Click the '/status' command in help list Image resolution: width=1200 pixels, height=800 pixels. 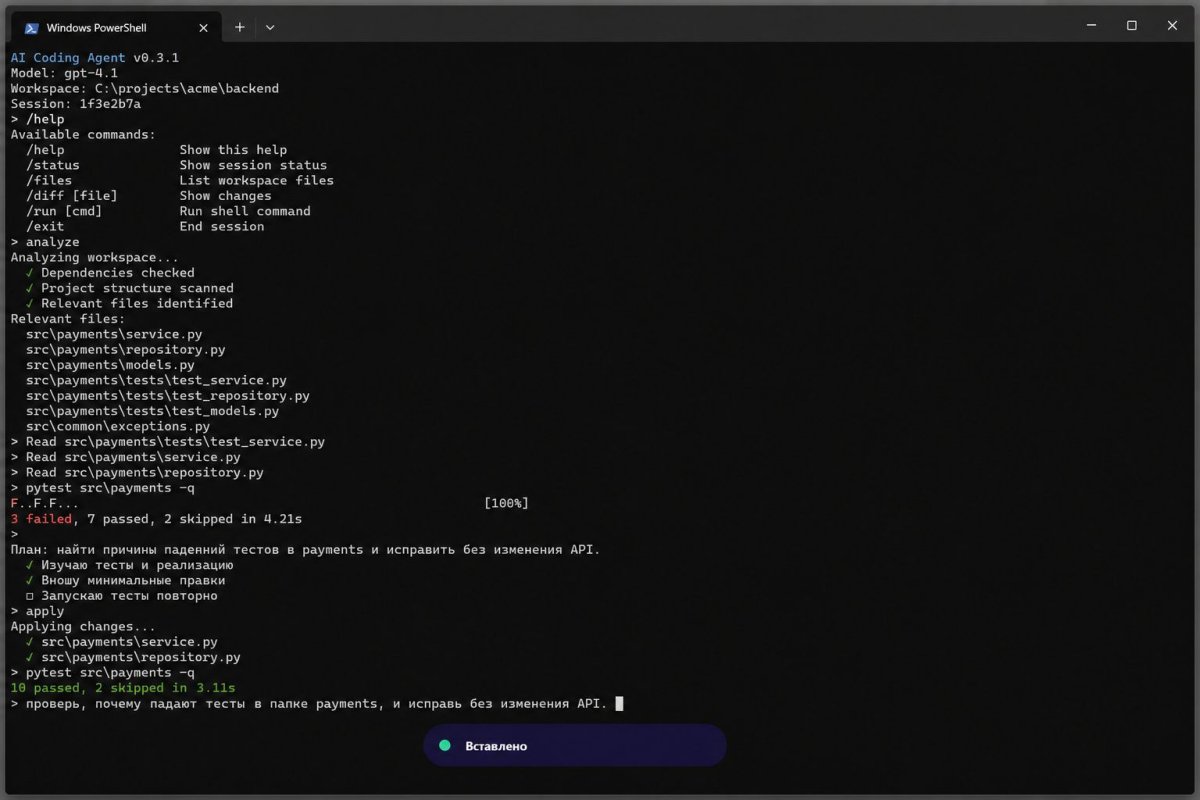click(x=53, y=165)
